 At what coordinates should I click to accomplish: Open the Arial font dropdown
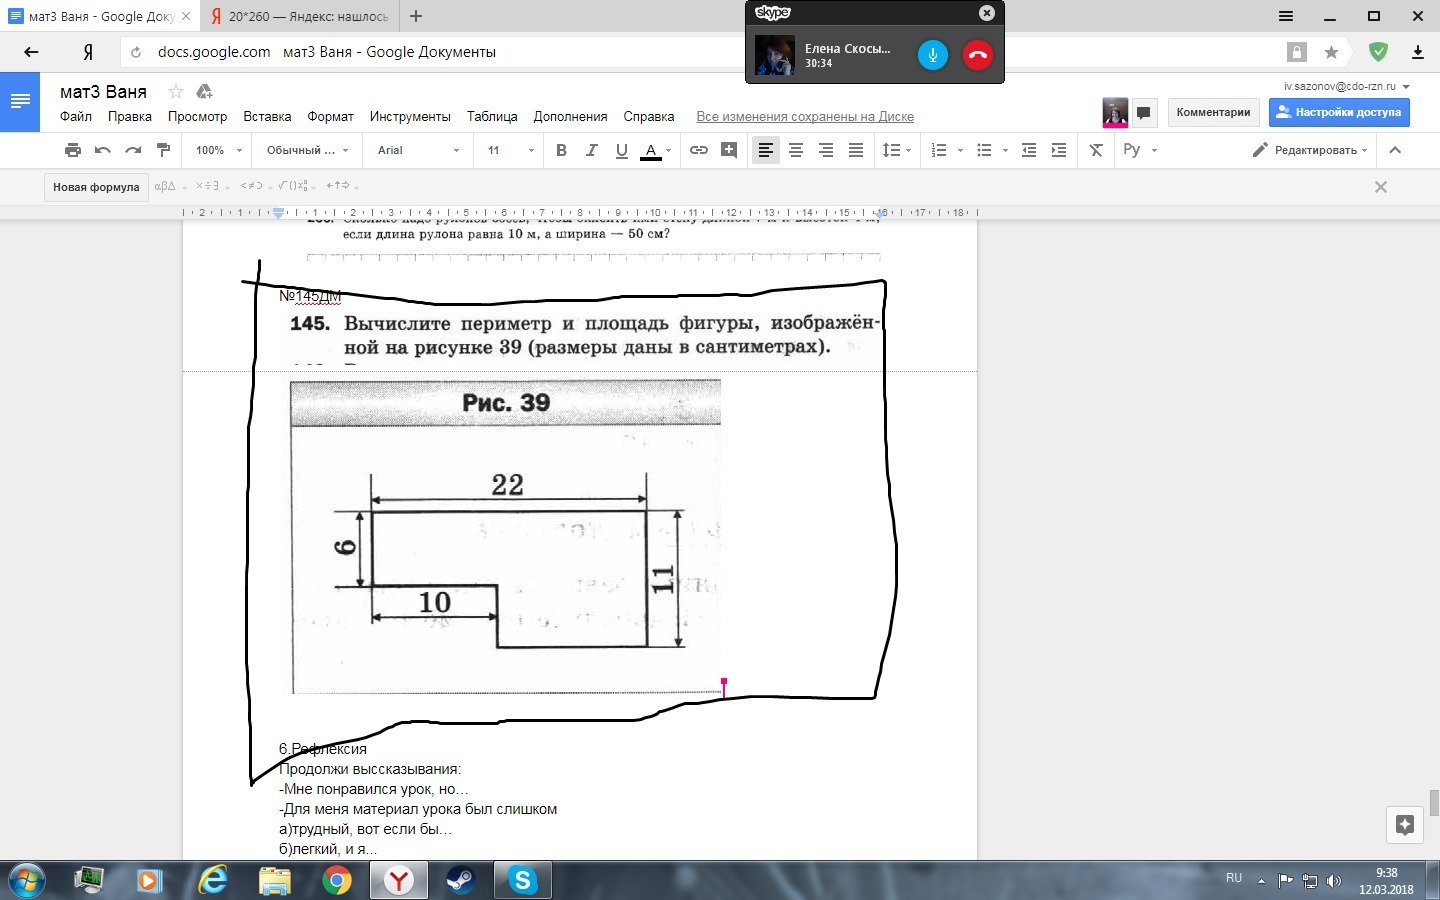point(418,150)
